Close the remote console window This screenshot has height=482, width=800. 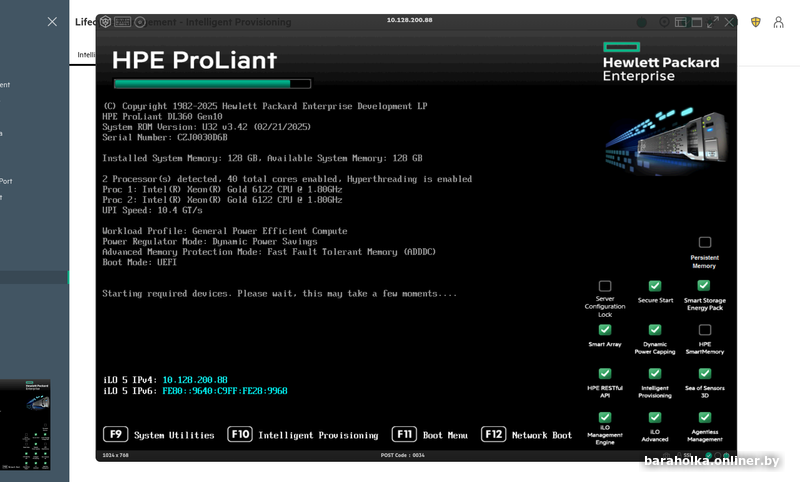pos(729,22)
